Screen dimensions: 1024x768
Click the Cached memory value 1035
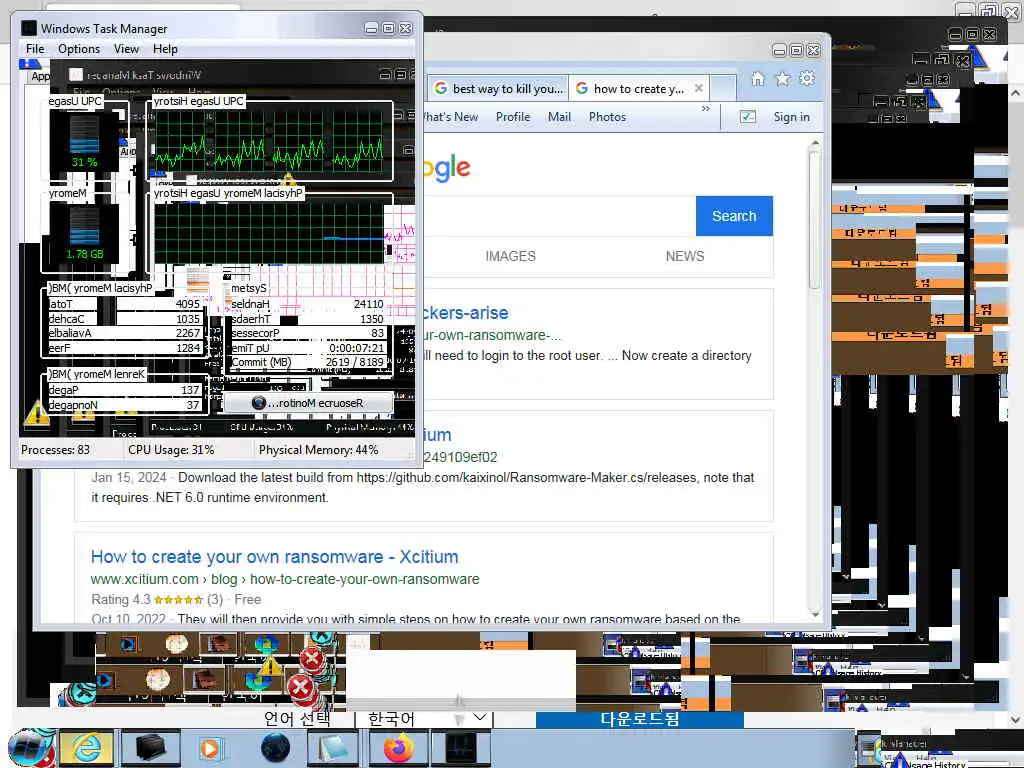click(x=187, y=319)
